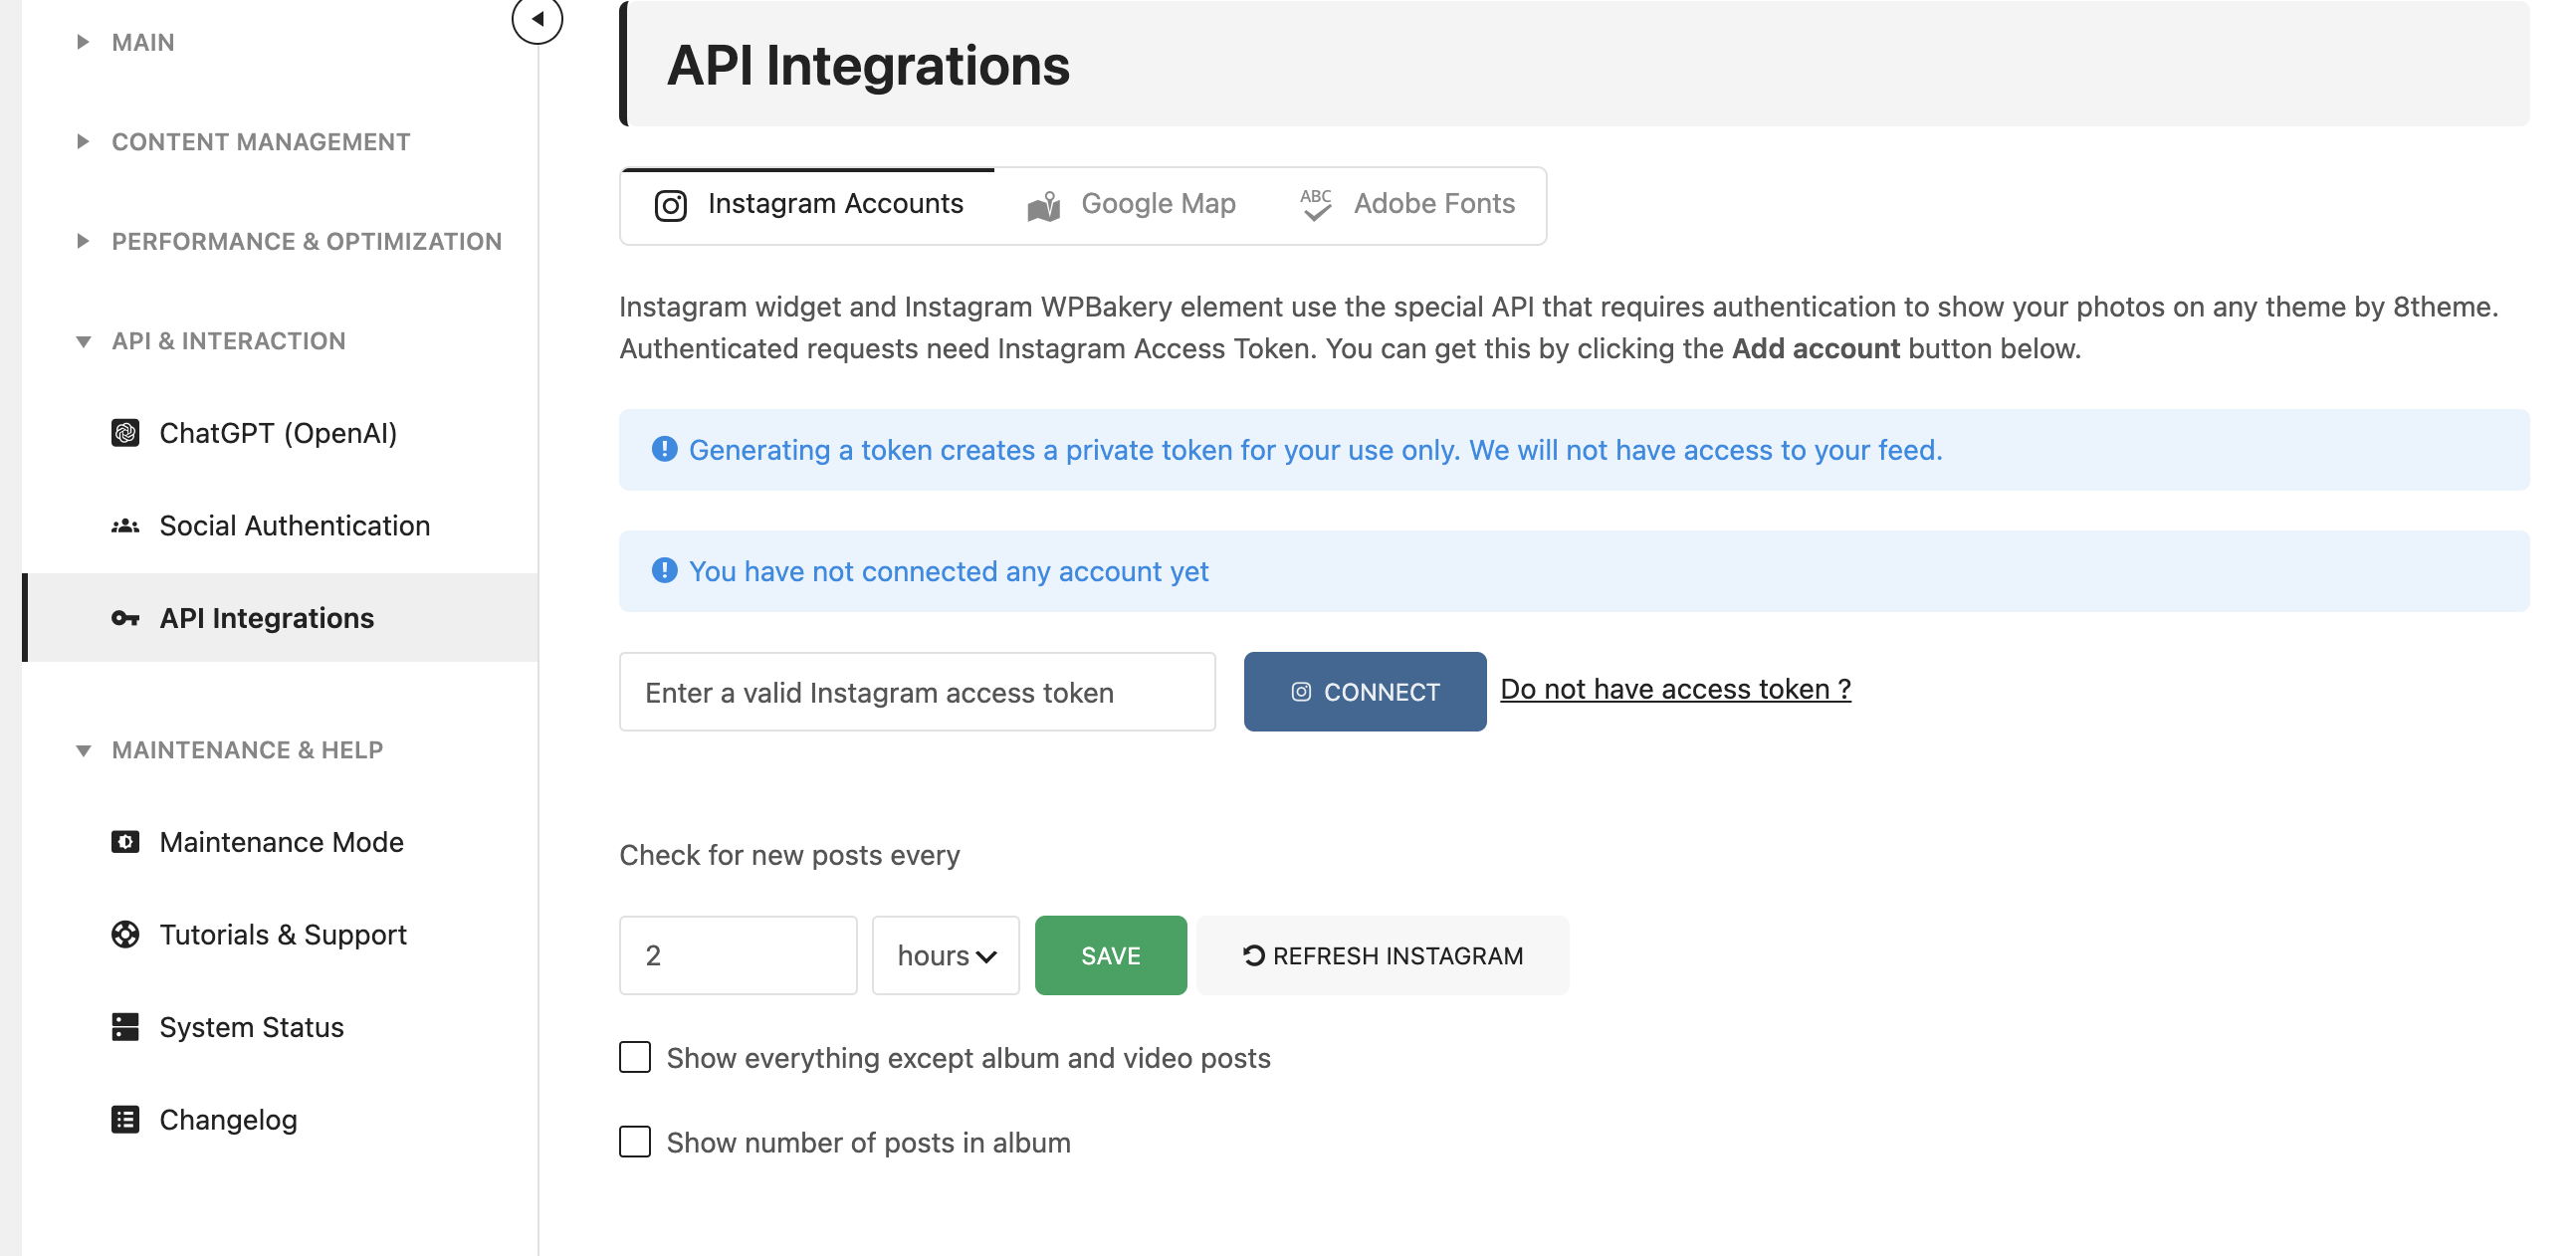The image size is (2576, 1256).
Task: Click 'Check for new posts every' label
Action: coord(789,855)
